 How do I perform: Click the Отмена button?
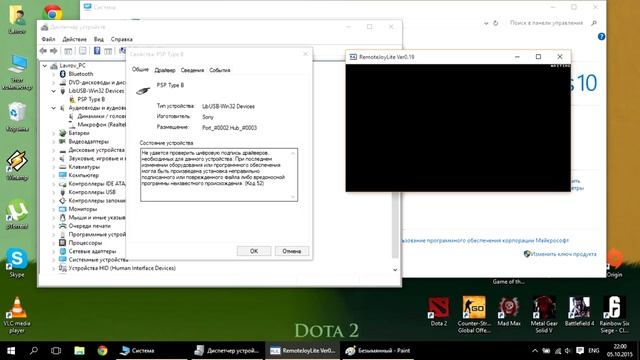[291, 251]
